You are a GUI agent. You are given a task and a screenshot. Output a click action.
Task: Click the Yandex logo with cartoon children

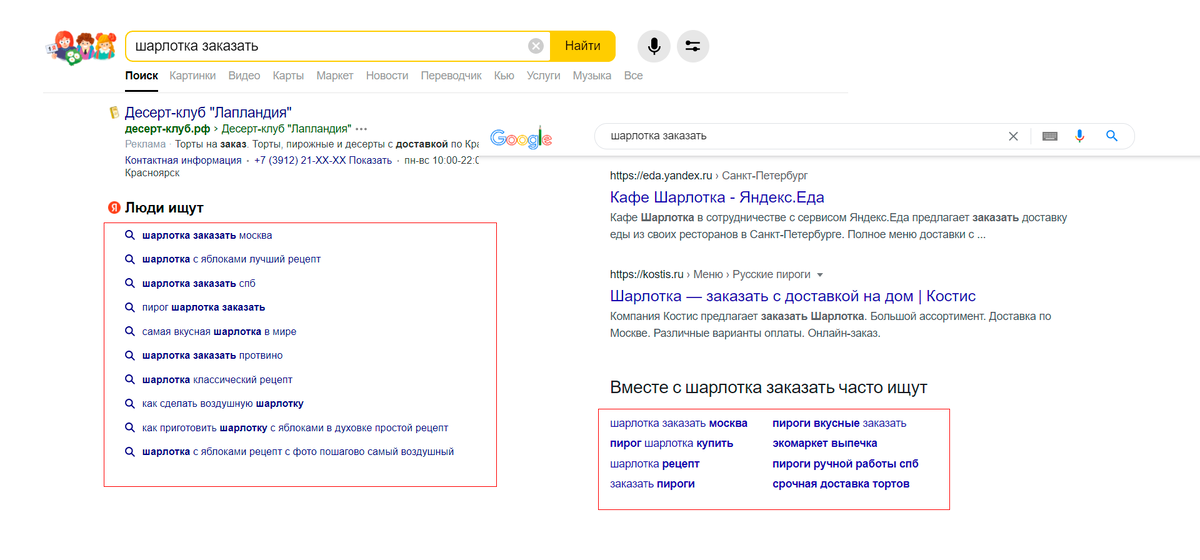80,47
